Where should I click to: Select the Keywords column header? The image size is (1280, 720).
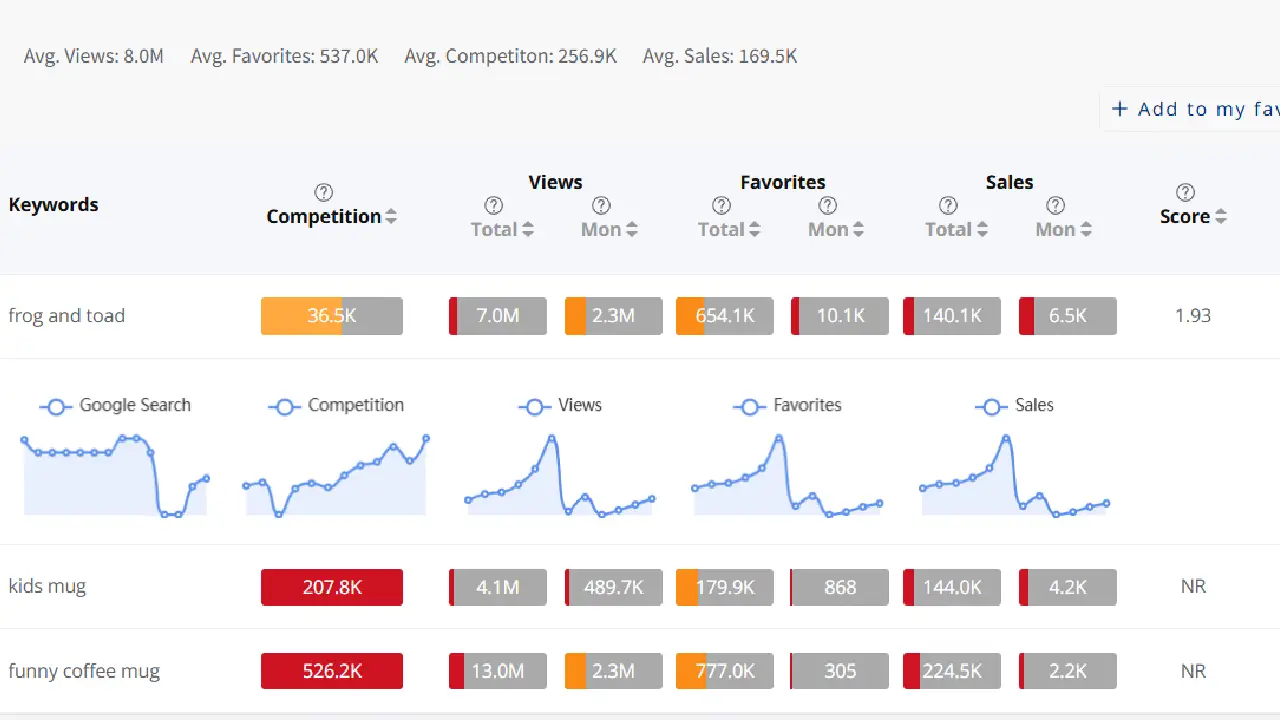[x=53, y=204]
